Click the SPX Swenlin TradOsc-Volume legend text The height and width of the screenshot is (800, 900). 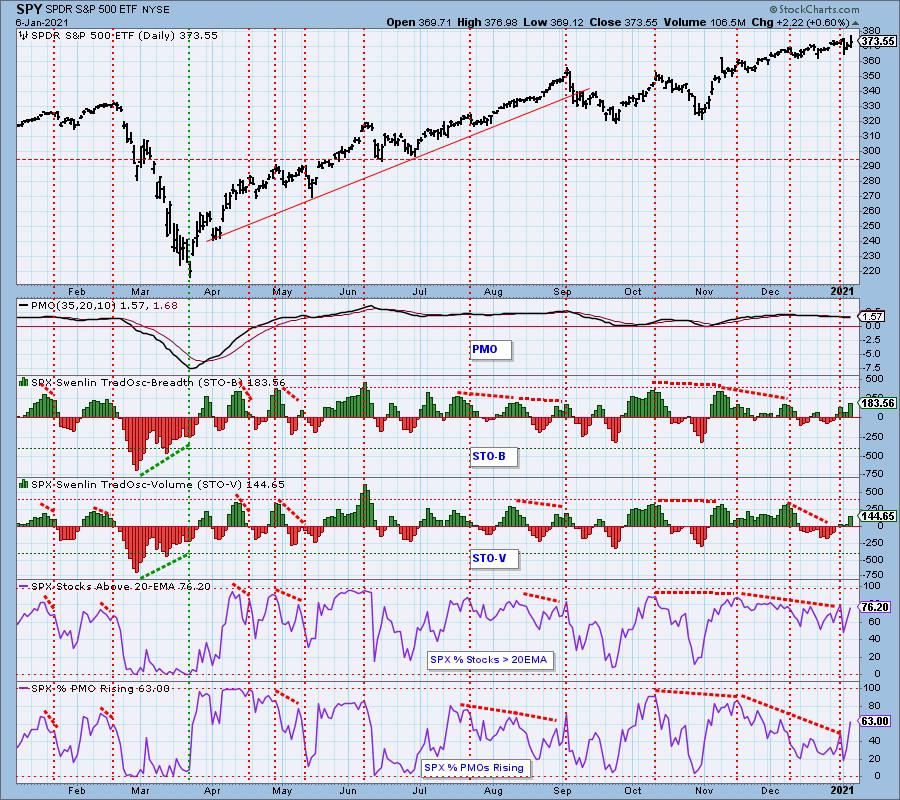tap(158, 484)
